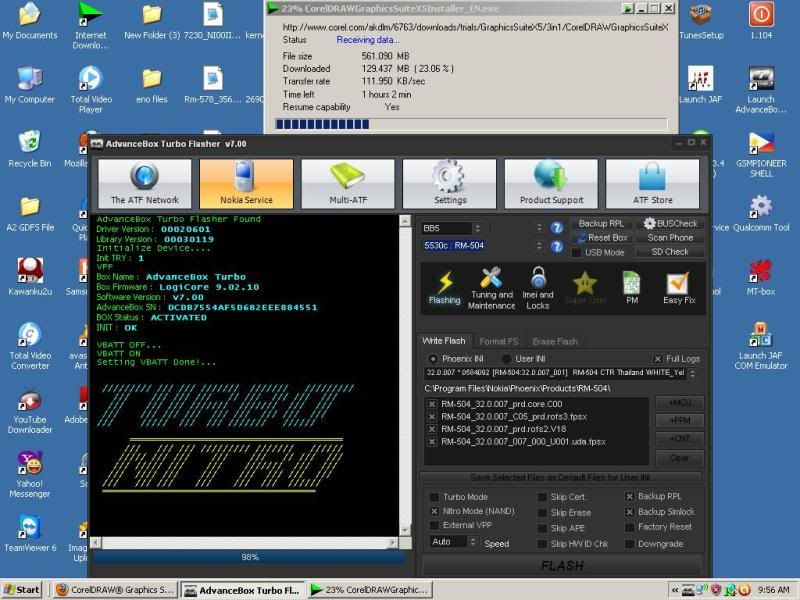800x600 pixels.
Task: Click CorelDRAW download progress bar
Action: tap(471, 124)
